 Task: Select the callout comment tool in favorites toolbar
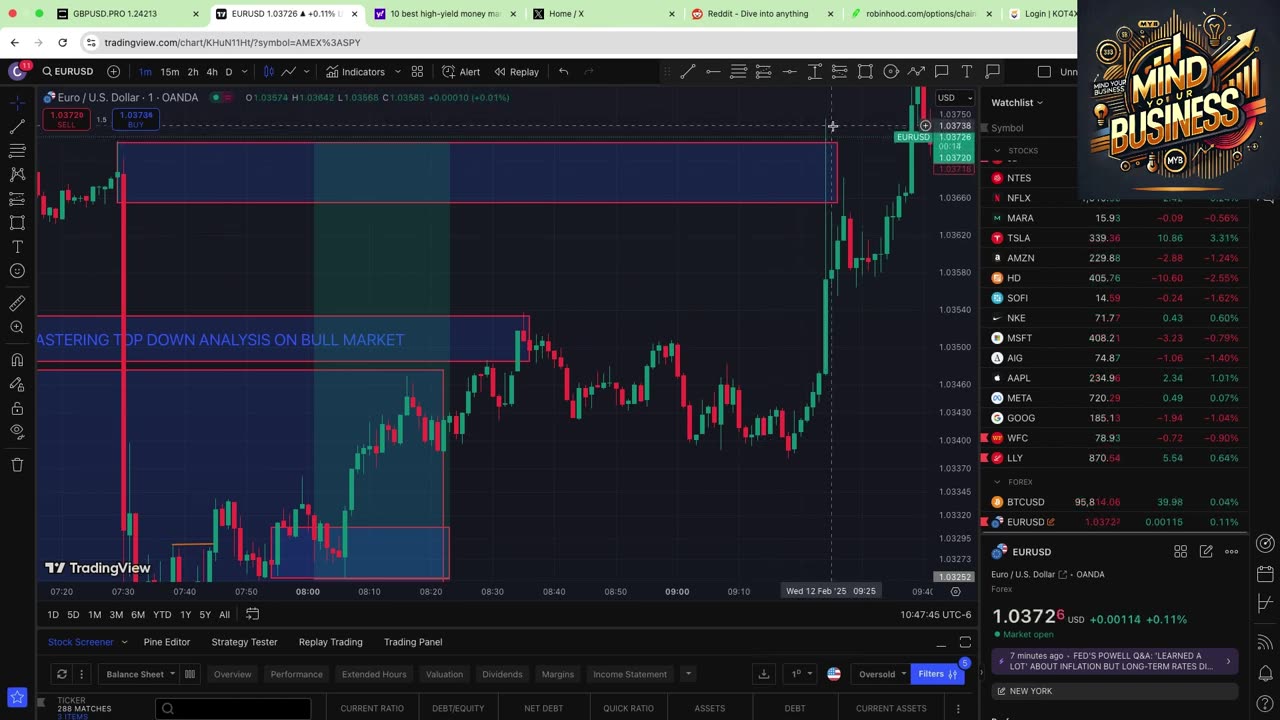point(941,72)
